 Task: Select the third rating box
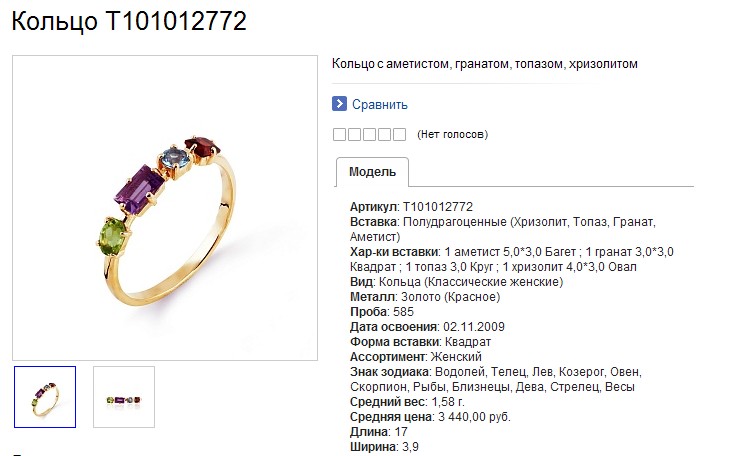click(369, 134)
